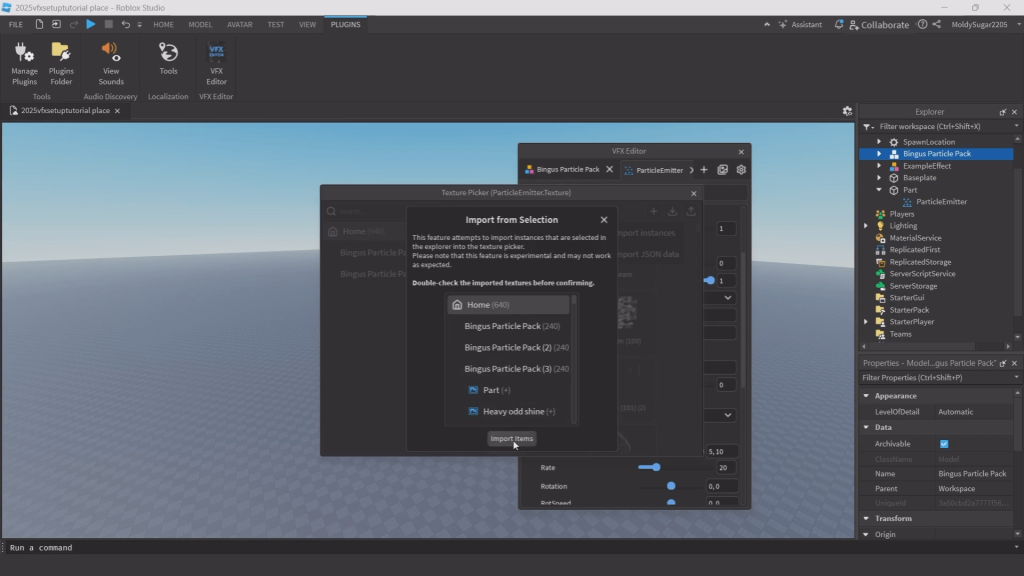Switch to the VIEW ribbon tab
The width and height of the screenshot is (1024, 576).
[307, 24]
